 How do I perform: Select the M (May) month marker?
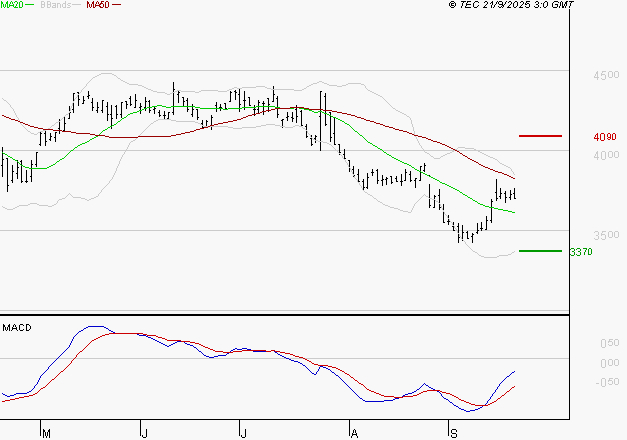44,433
